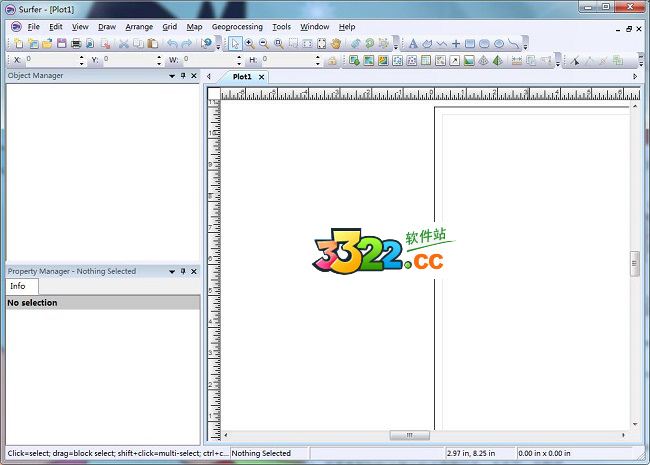Print the current plot

(76, 43)
